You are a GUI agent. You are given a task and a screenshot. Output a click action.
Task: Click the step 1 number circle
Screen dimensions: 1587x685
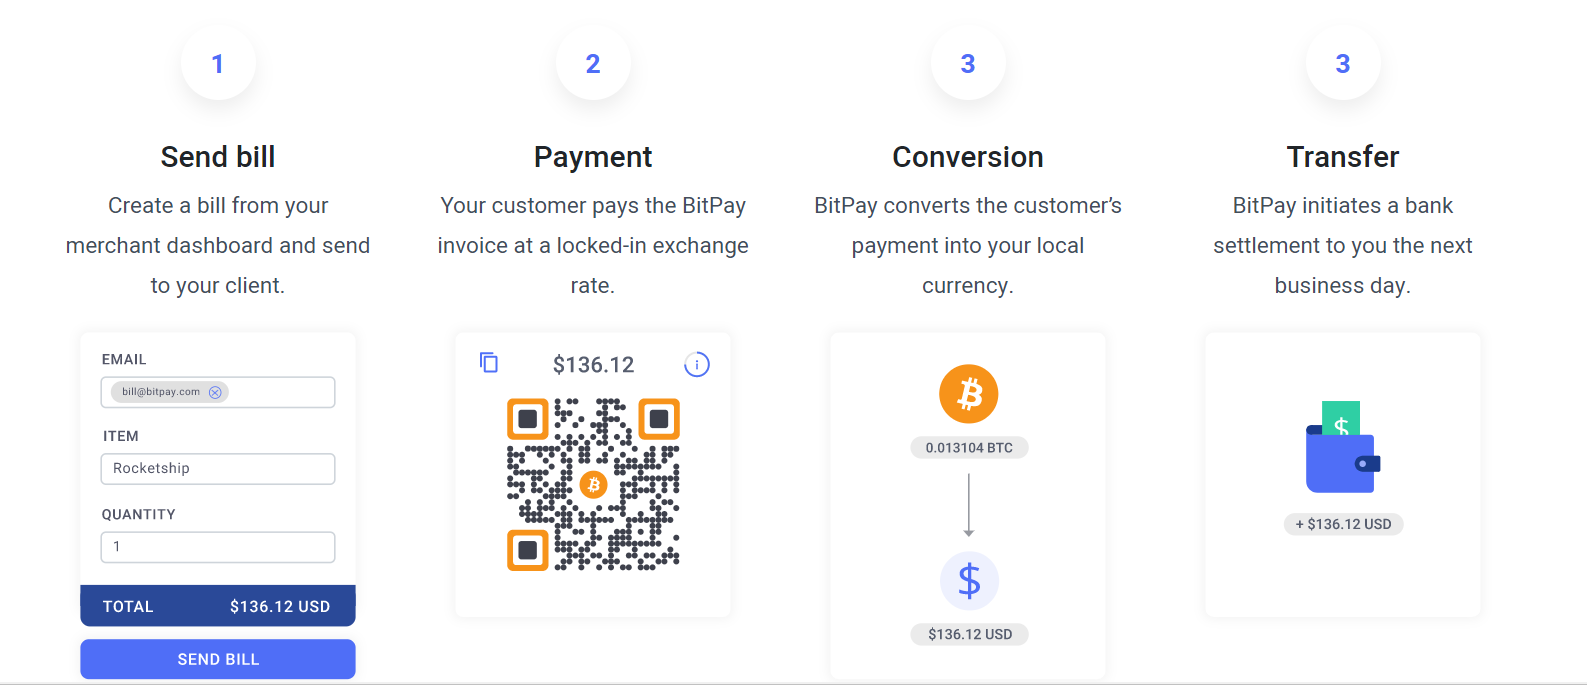tap(218, 64)
